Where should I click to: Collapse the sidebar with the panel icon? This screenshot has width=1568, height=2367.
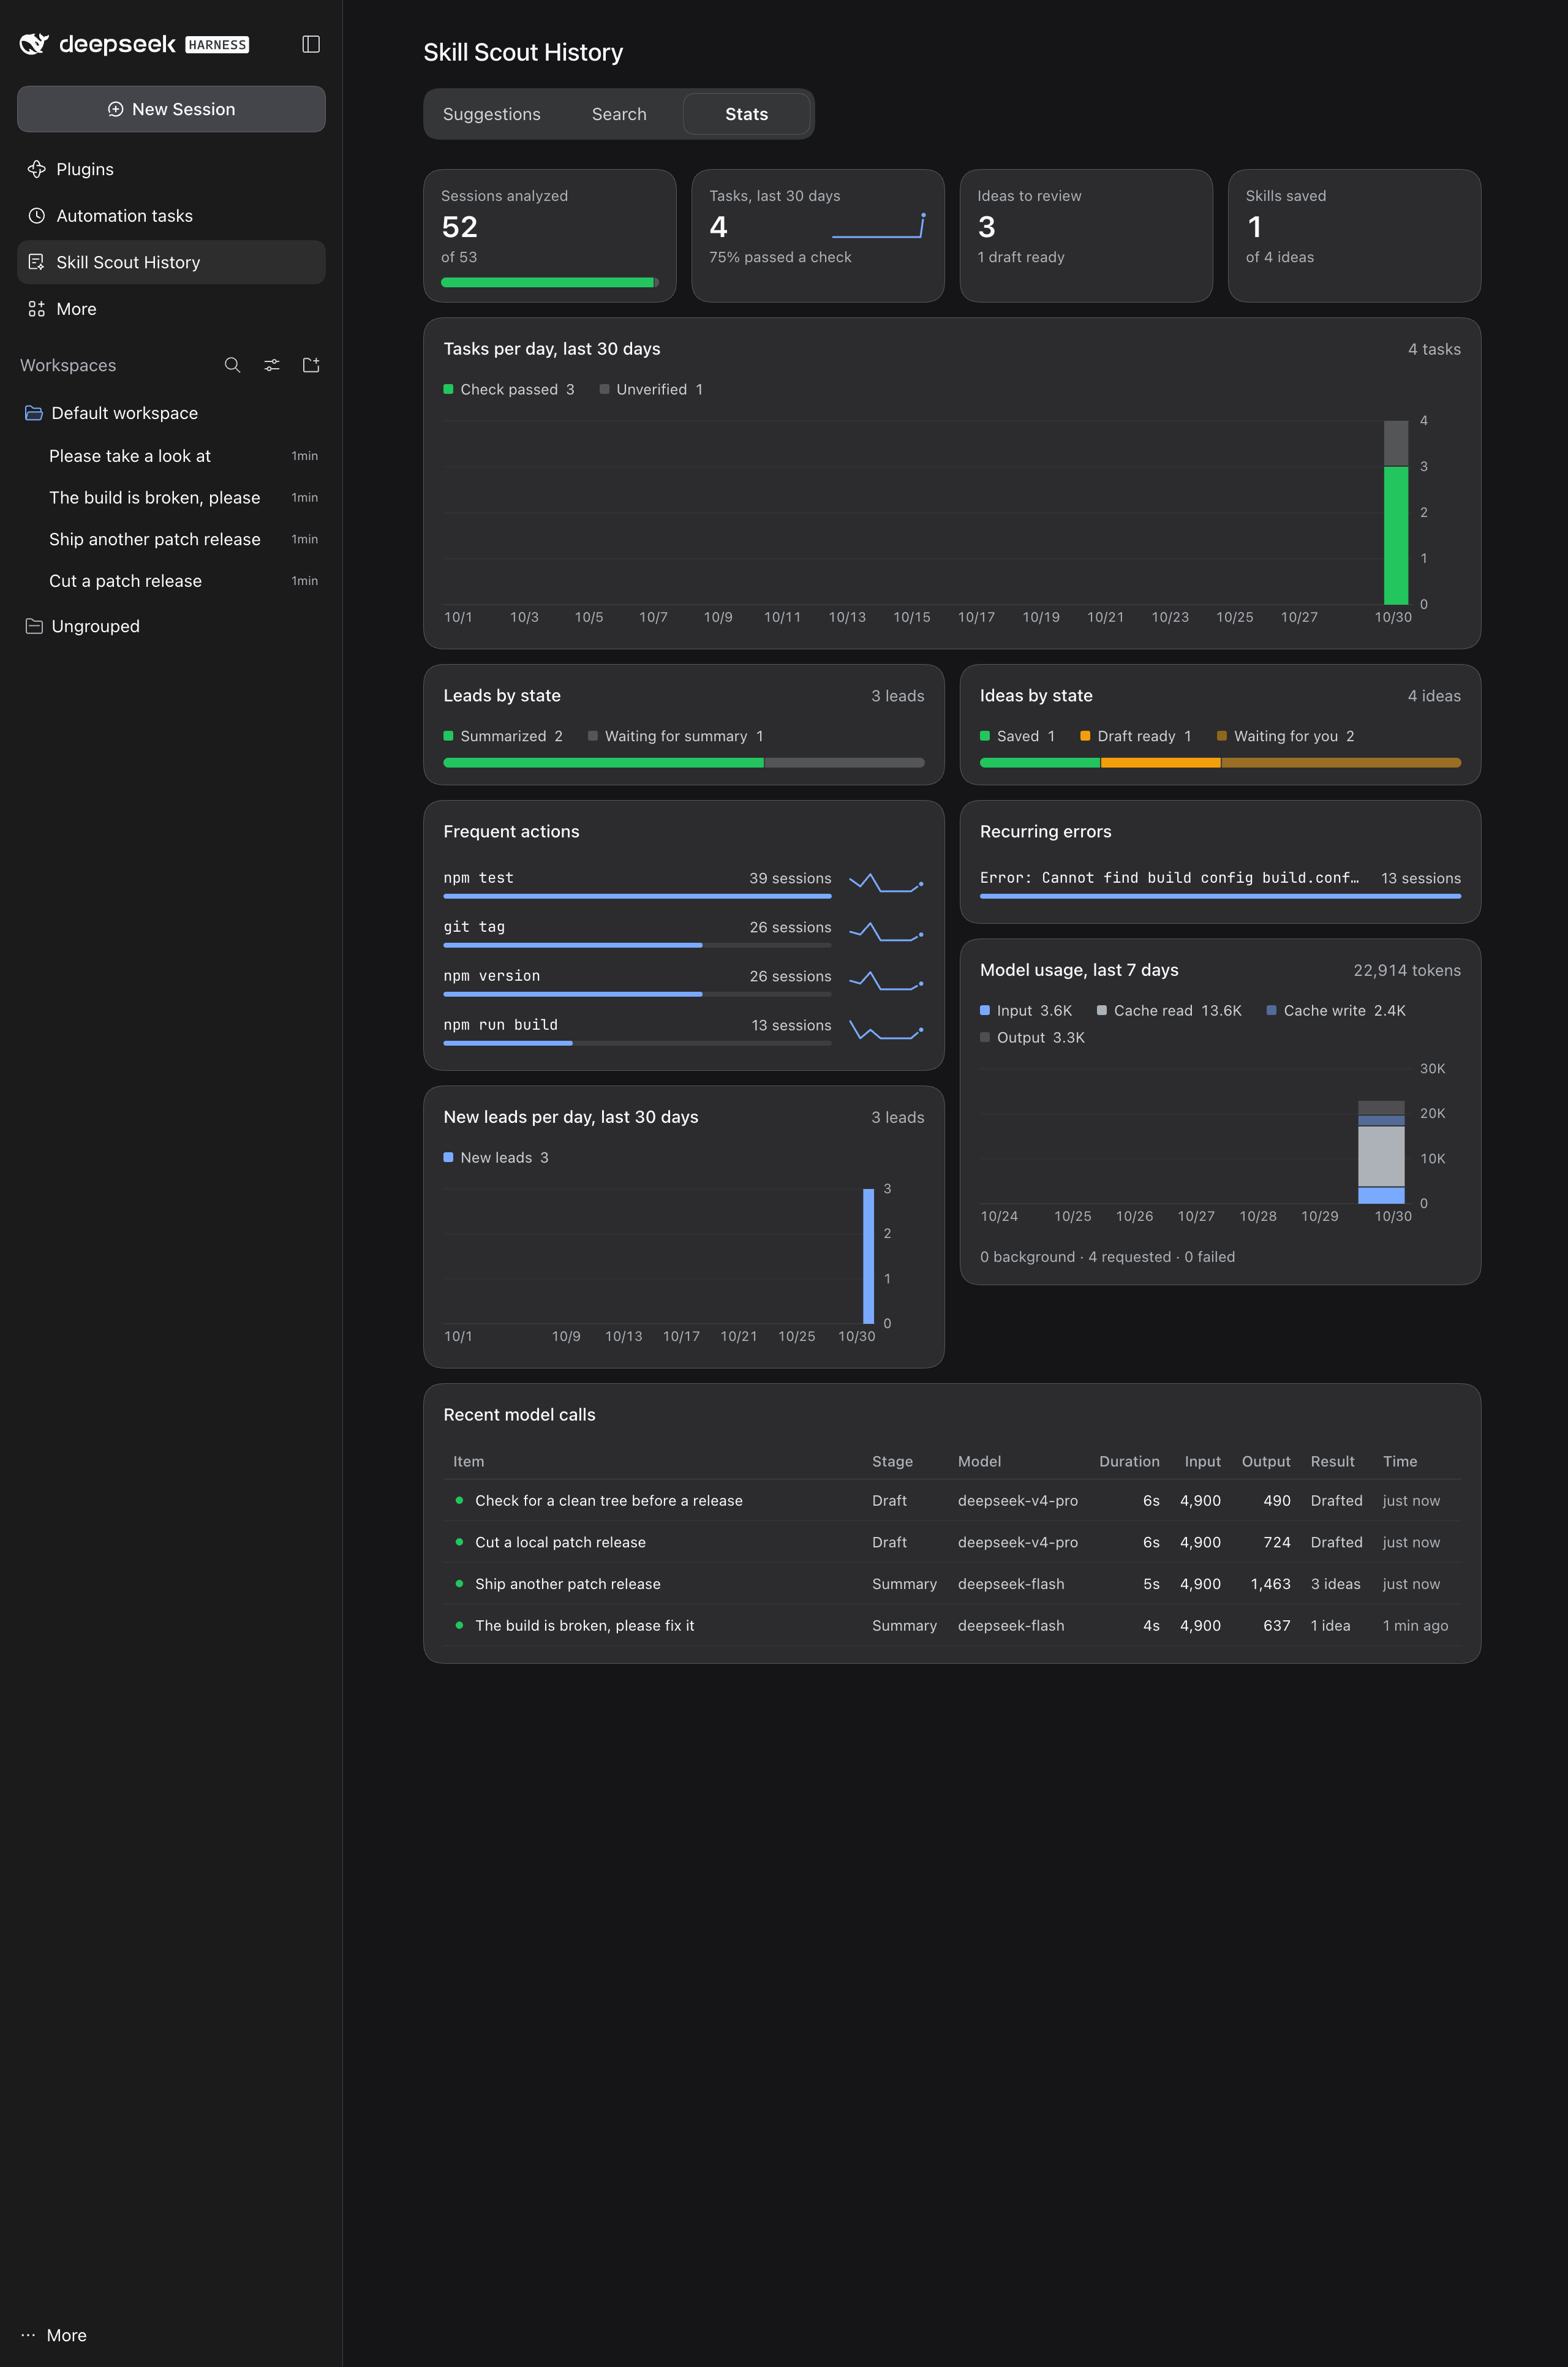[311, 44]
